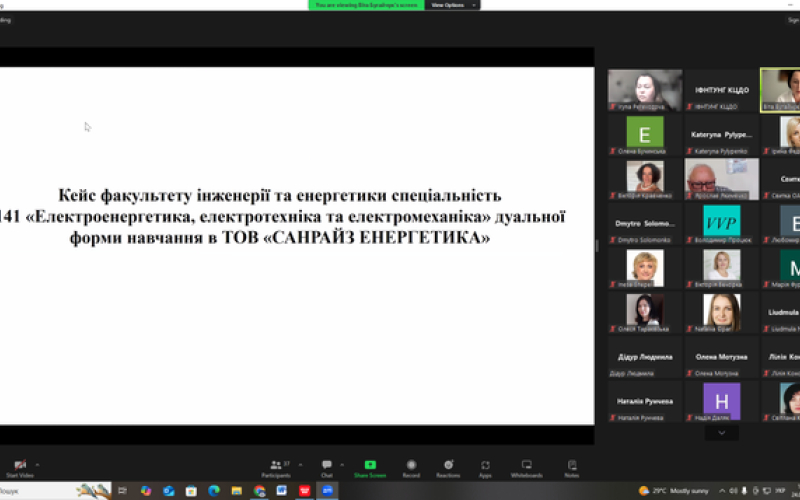Screen dimensions: 800x500
Task: Open Microsoft Word from the taskbar
Action: pos(282,491)
